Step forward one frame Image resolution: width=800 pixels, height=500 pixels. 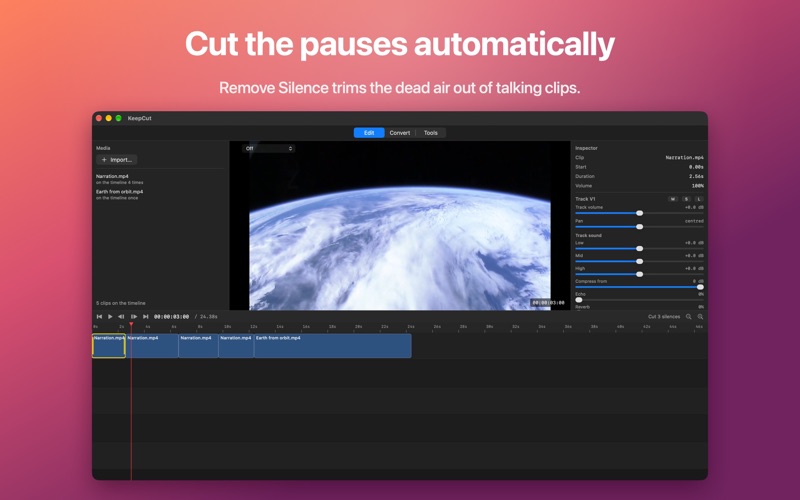pyautogui.click(x=134, y=317)
